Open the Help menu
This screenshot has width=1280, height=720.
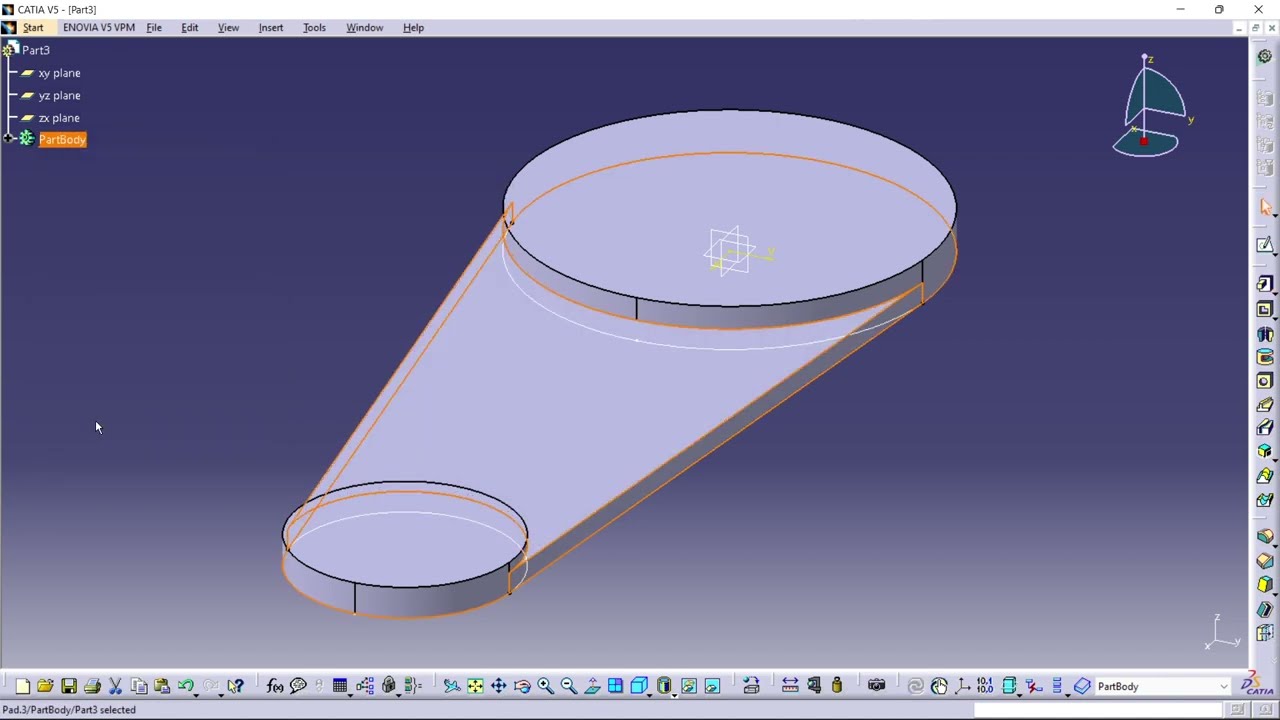click(x=413, y=28)
